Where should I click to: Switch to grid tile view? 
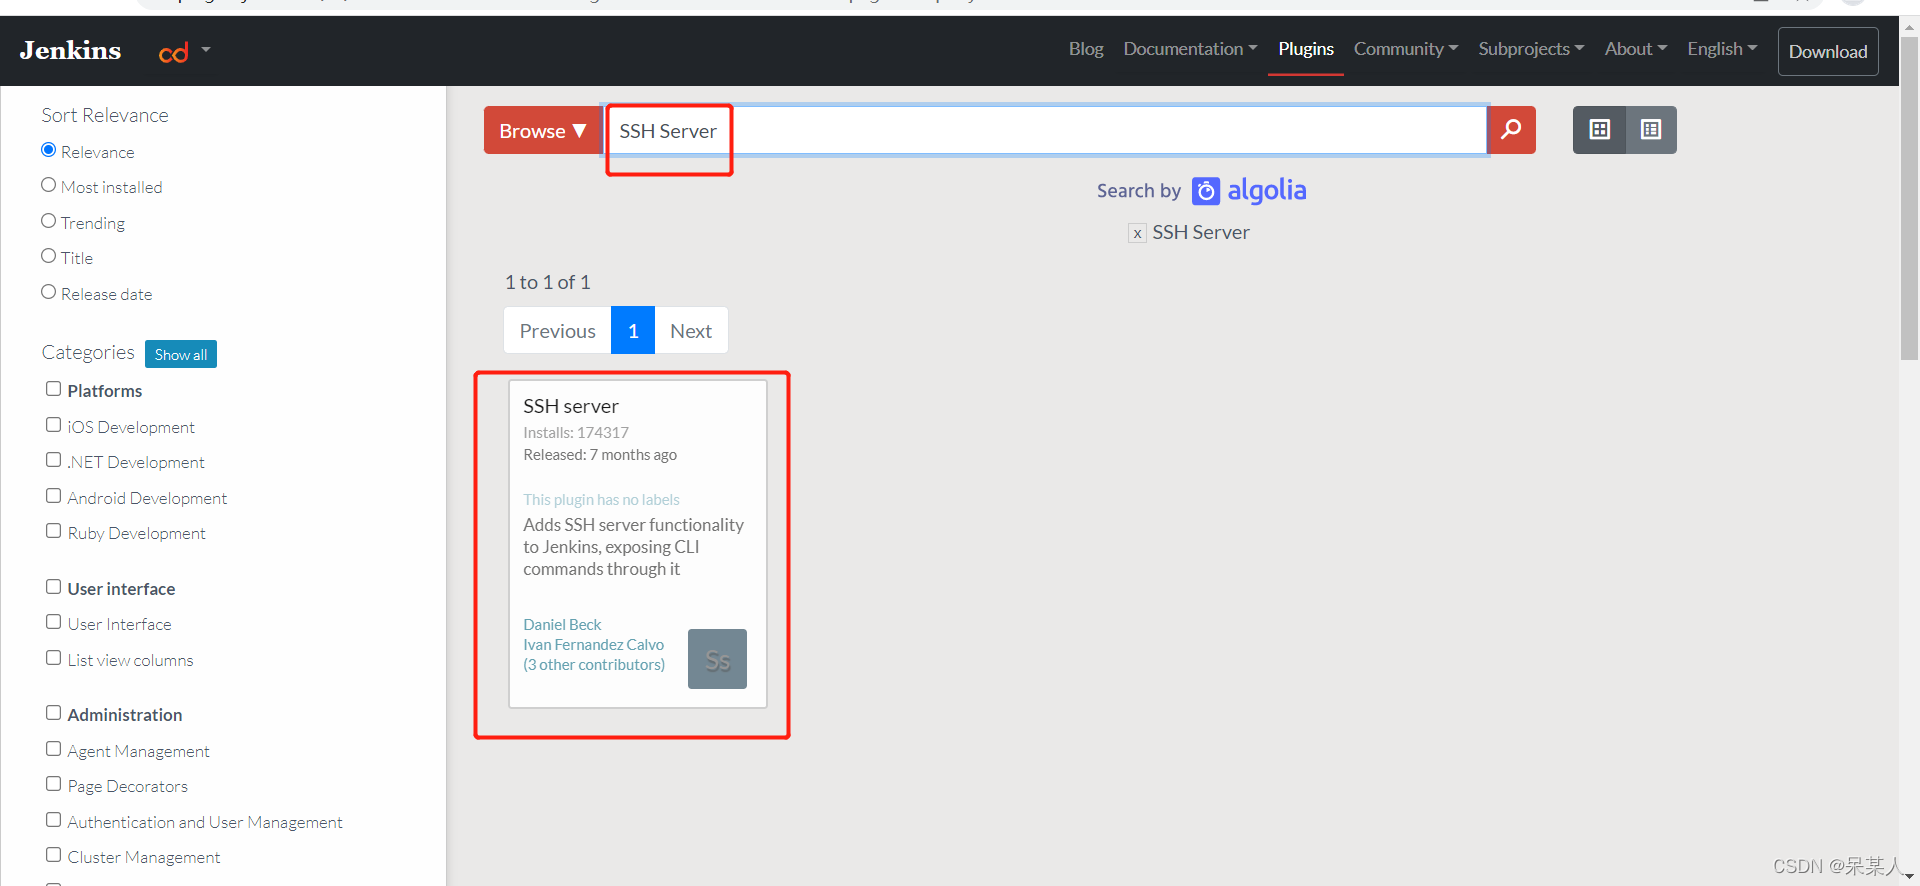(x=1599, y=130)
